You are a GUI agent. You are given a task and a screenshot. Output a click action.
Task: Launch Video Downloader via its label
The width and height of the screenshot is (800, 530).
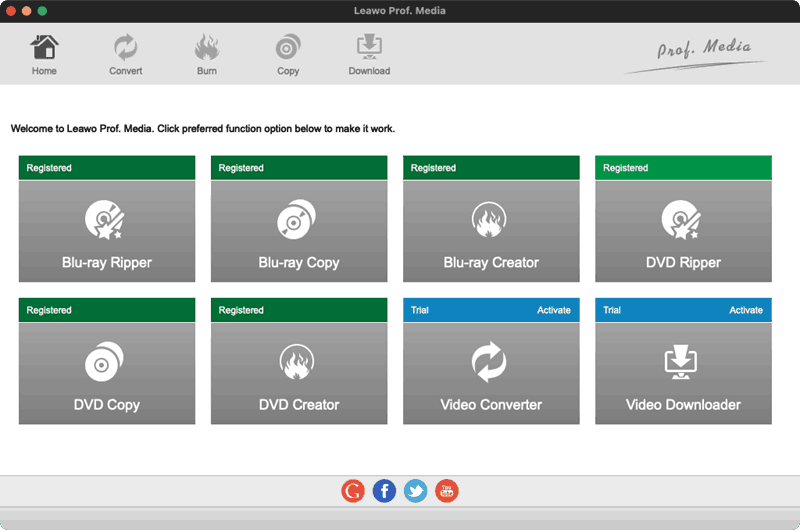point(683,405)
